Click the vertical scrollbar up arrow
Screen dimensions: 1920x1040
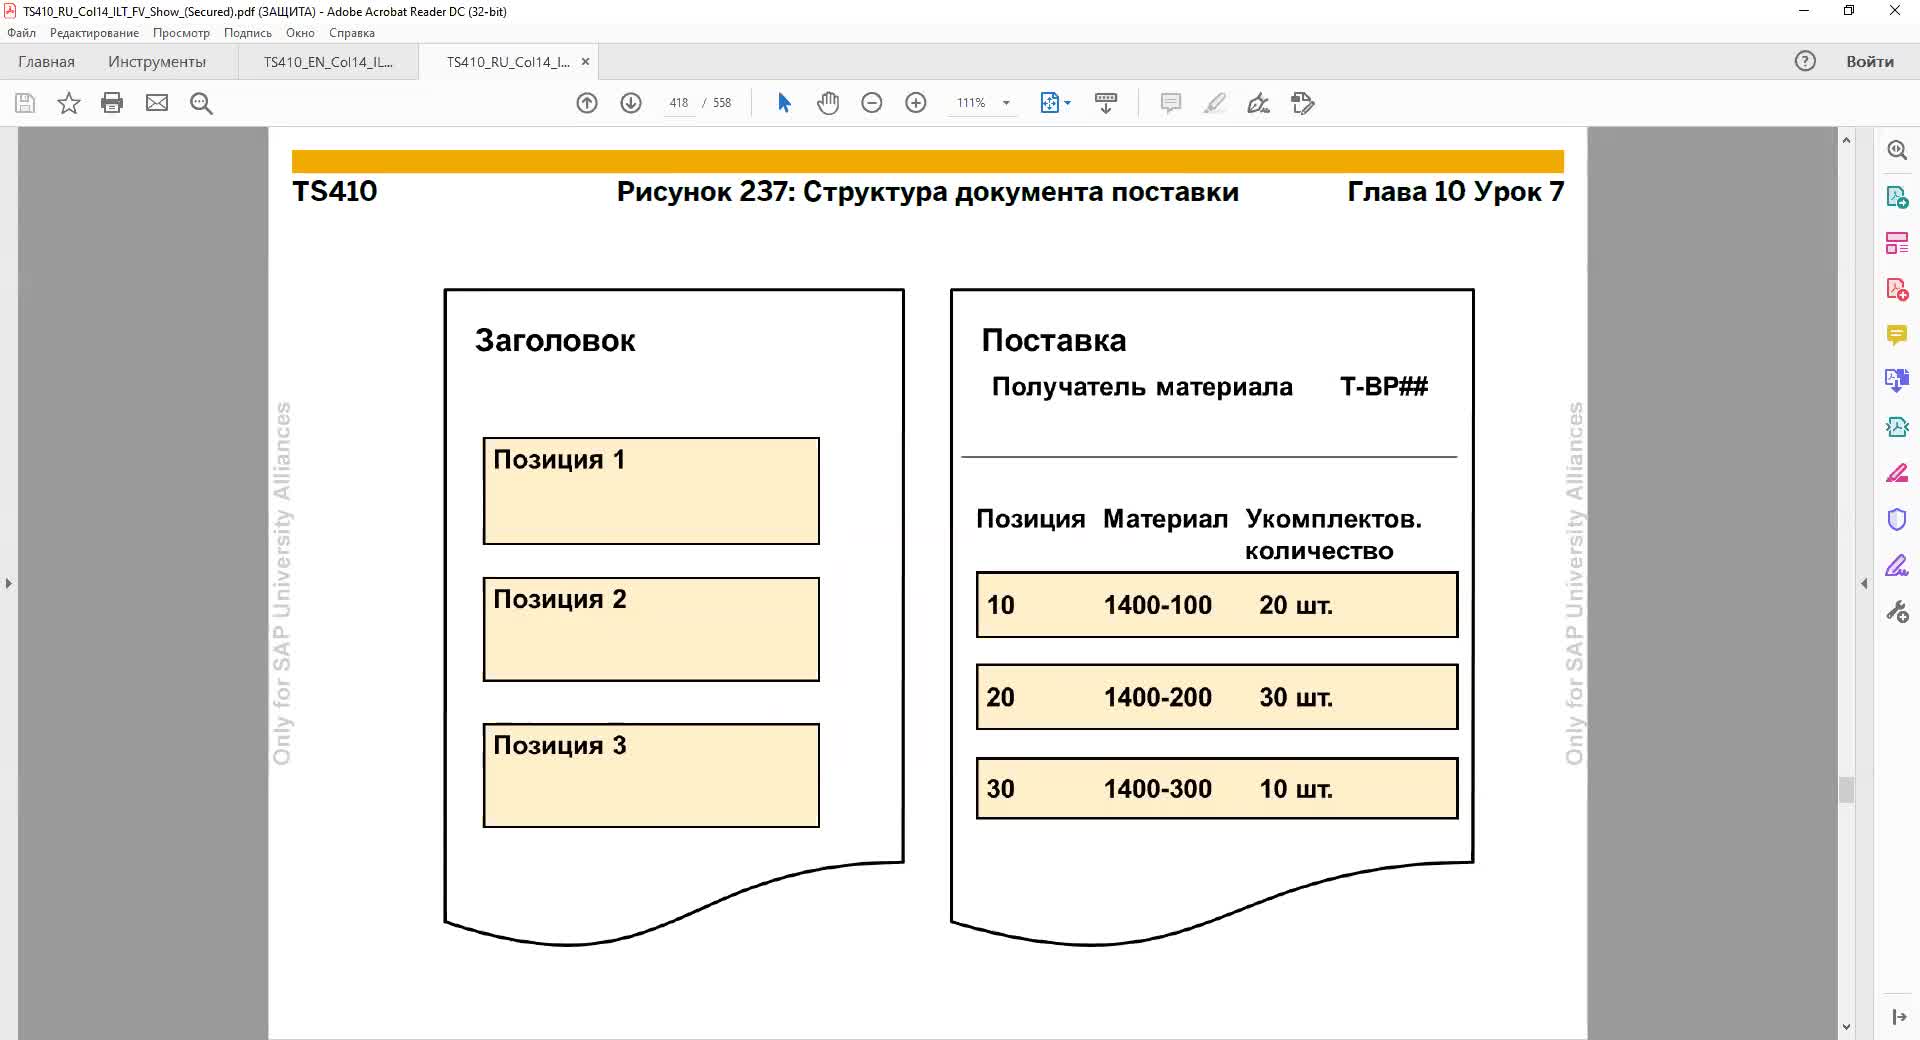tap(1846, 140)
